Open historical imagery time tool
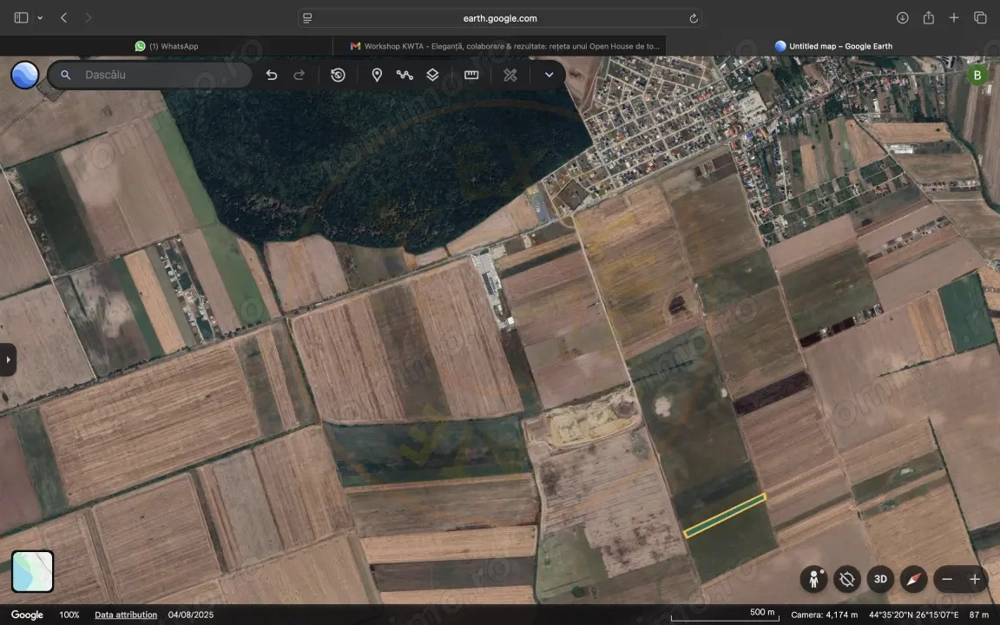1000x625 pixels. [338, 75]
